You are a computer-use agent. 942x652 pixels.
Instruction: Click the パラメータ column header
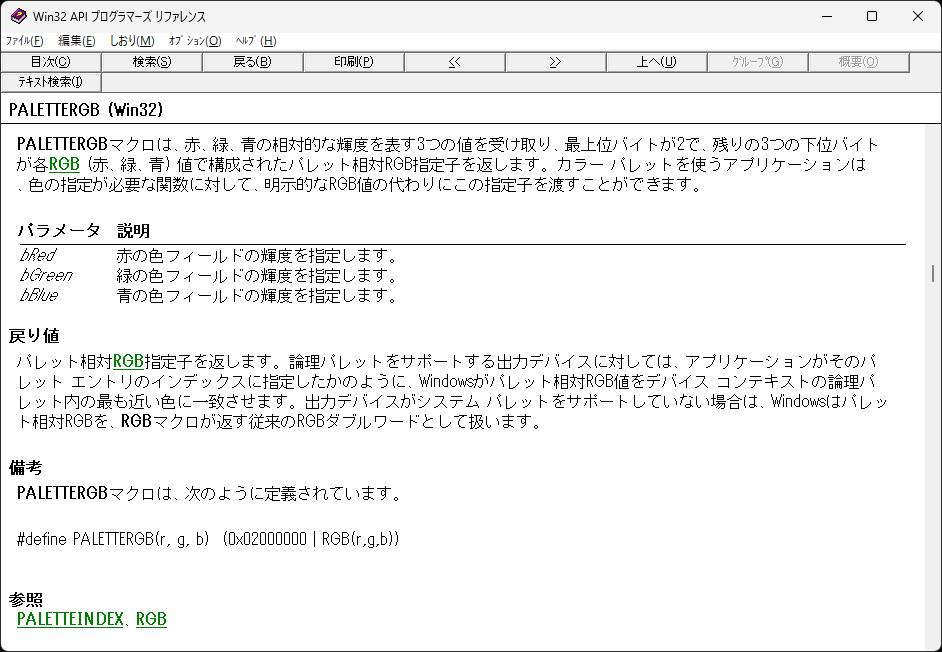(59, 230)
